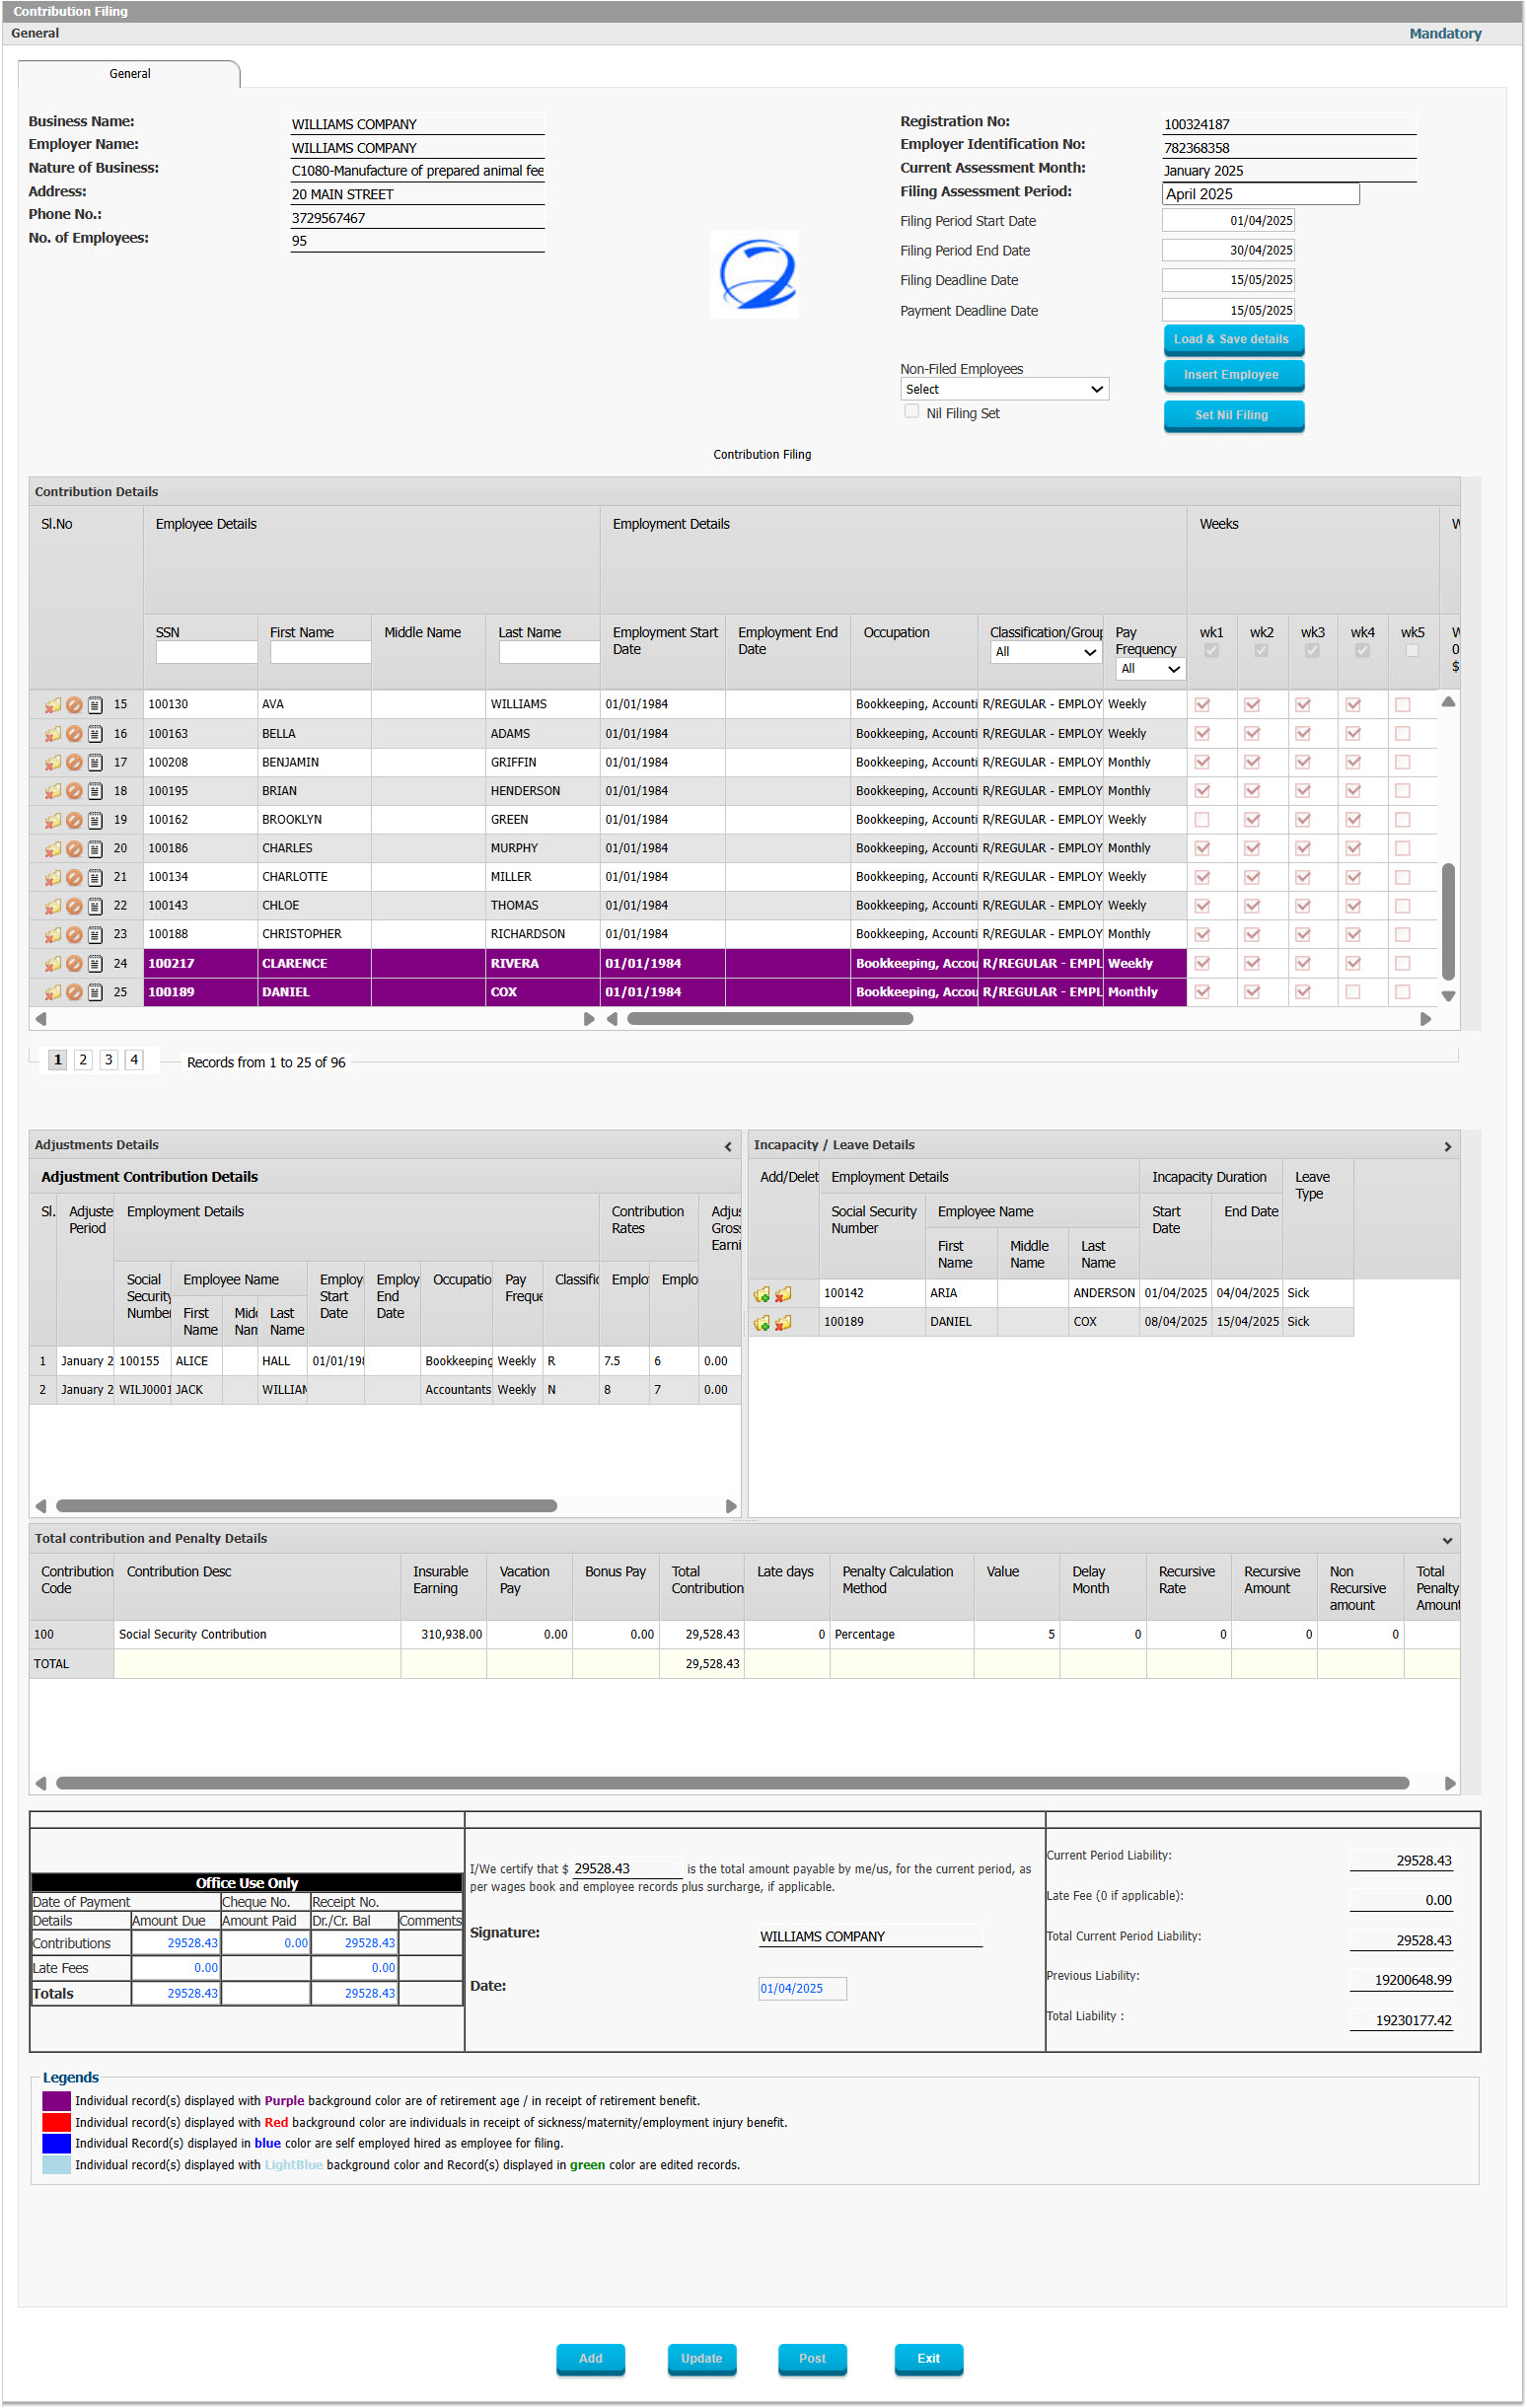This screenshot has height=2408, width=1527.
Task: Open notepad icon for CLARENCE RIVERA row
Action: pyautogui.click(x=95, y=964)
